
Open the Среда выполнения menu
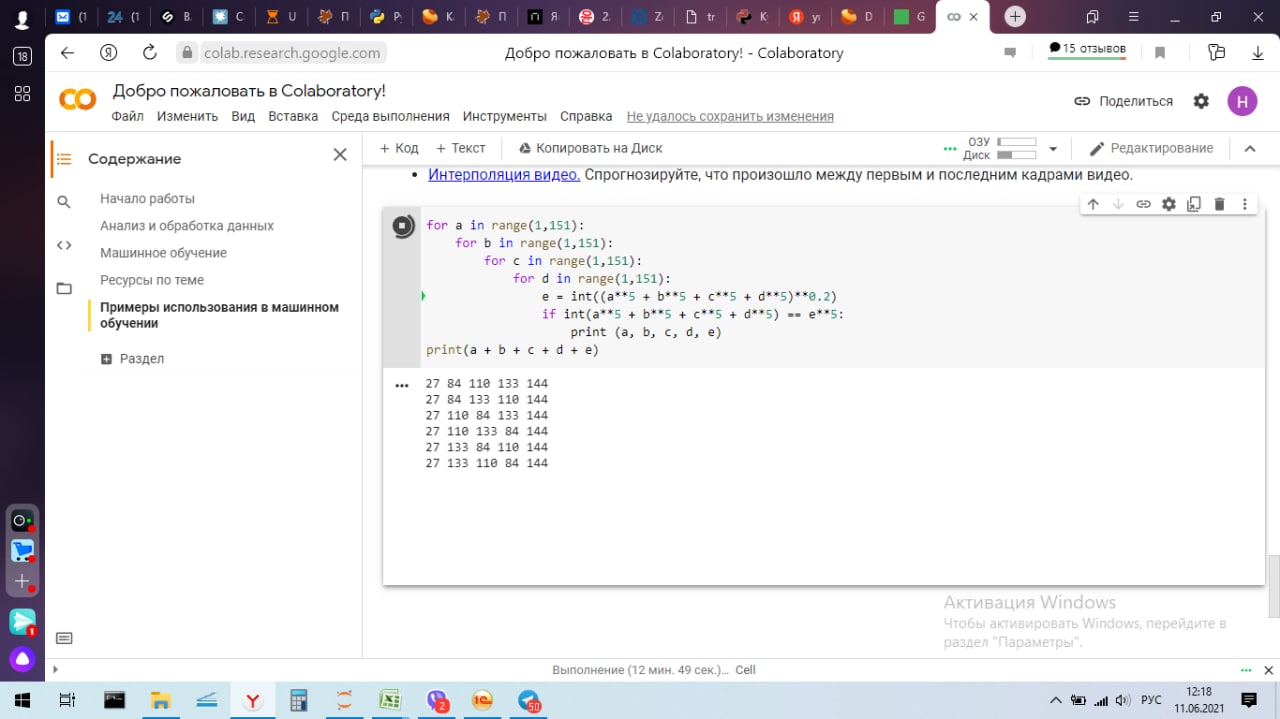click(x=390, y=116)
